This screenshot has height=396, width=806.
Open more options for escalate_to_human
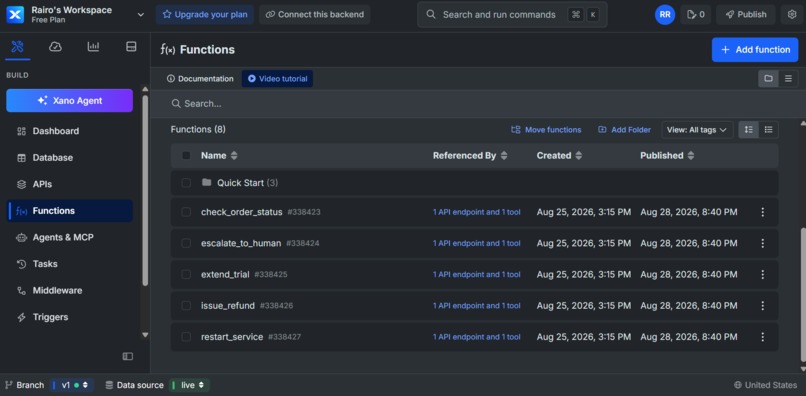click(762, 243)
